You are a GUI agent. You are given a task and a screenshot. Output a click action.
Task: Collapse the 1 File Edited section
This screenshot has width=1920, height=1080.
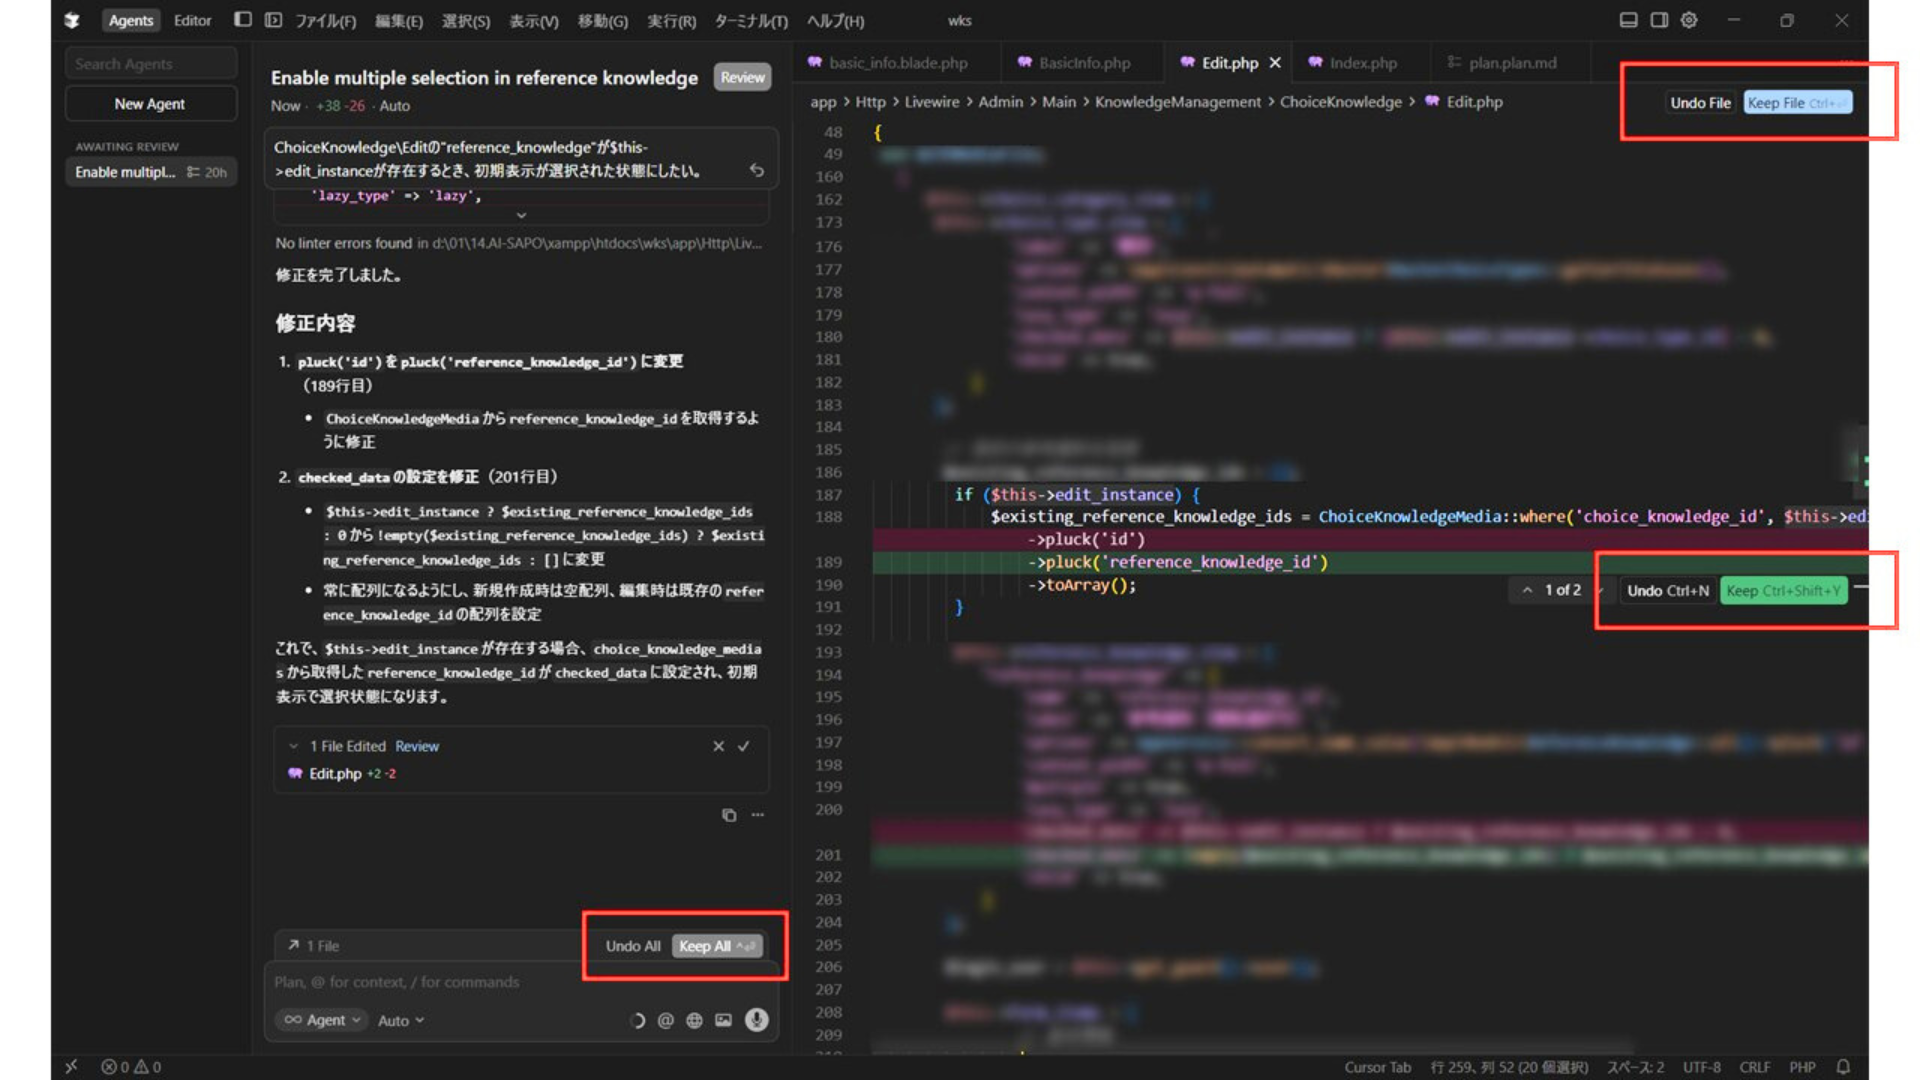point(293,746)
